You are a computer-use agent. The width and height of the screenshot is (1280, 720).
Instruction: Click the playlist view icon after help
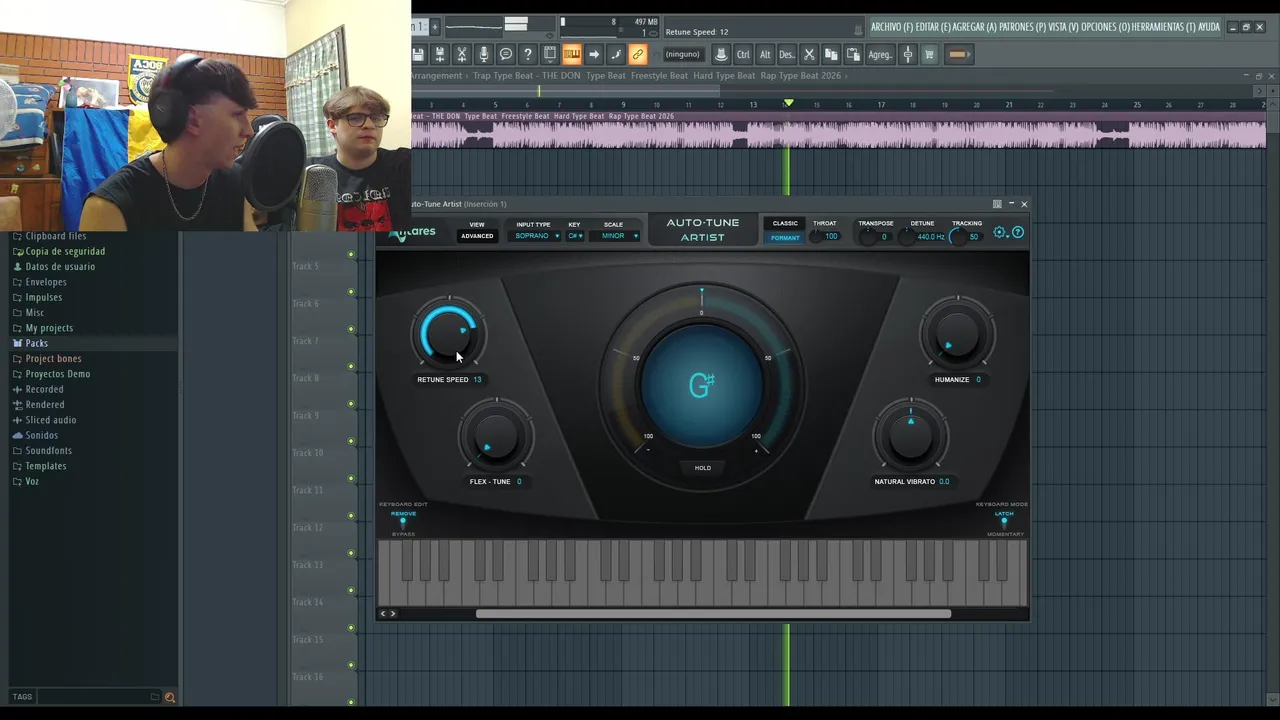tap(550, 54)
